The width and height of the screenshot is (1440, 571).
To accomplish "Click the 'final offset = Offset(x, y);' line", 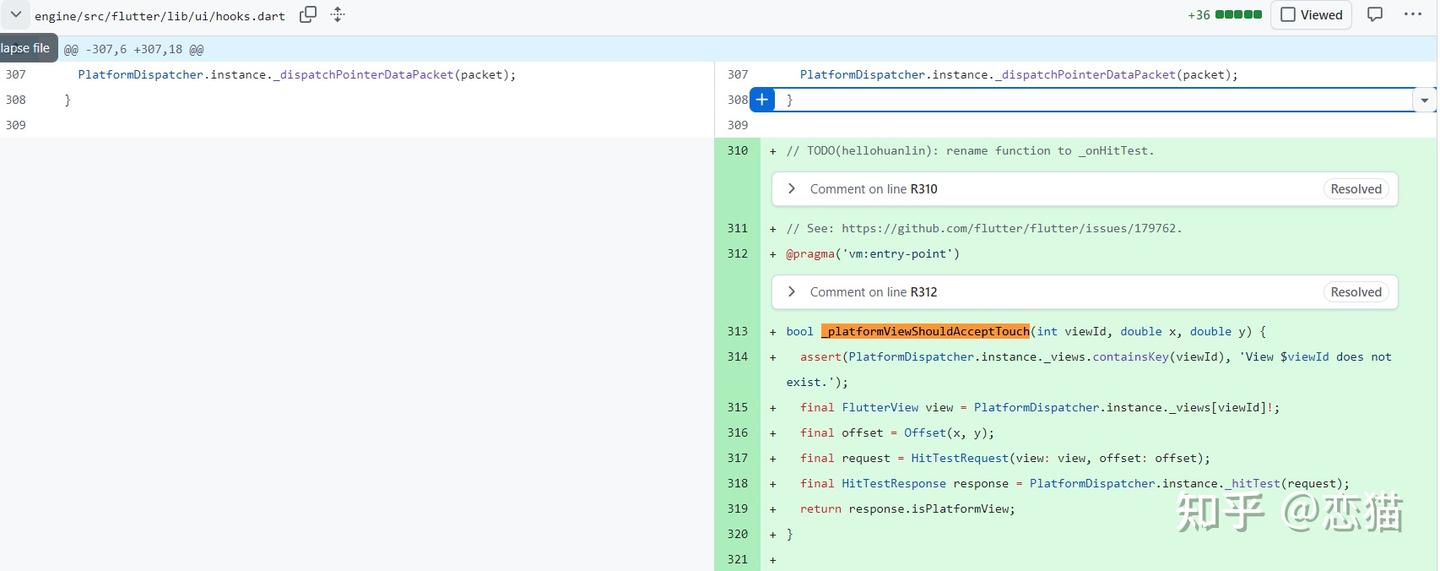I will tap(897, 433).
